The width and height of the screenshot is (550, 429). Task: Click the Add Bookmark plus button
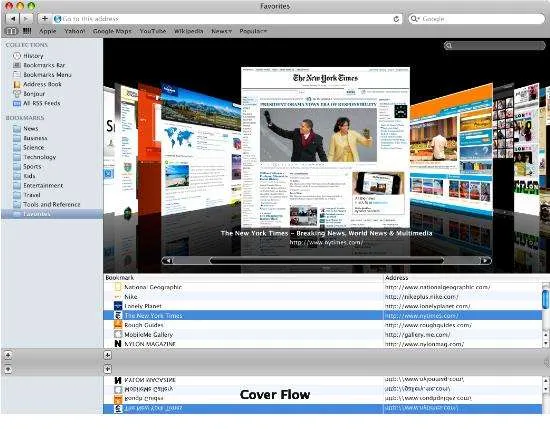pyautogui.click(x=44, y=19)
